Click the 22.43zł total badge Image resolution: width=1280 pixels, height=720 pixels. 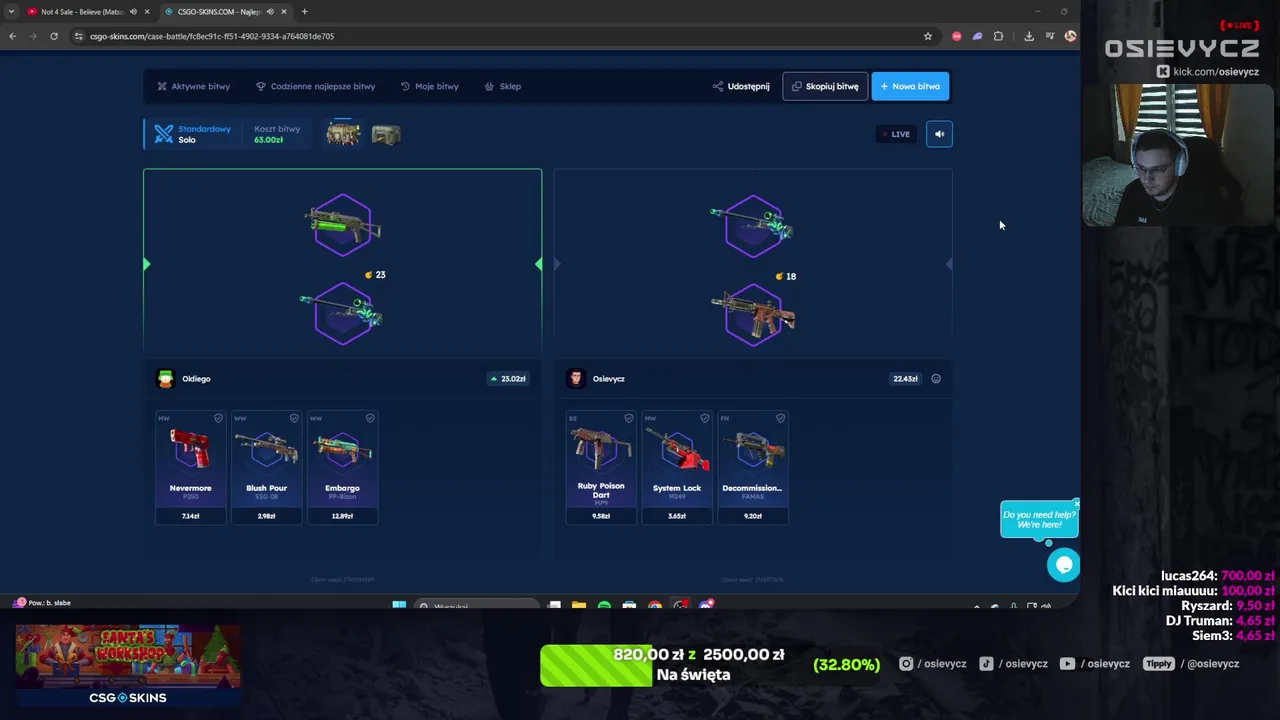pyautogui.click(x=905, y=378)
